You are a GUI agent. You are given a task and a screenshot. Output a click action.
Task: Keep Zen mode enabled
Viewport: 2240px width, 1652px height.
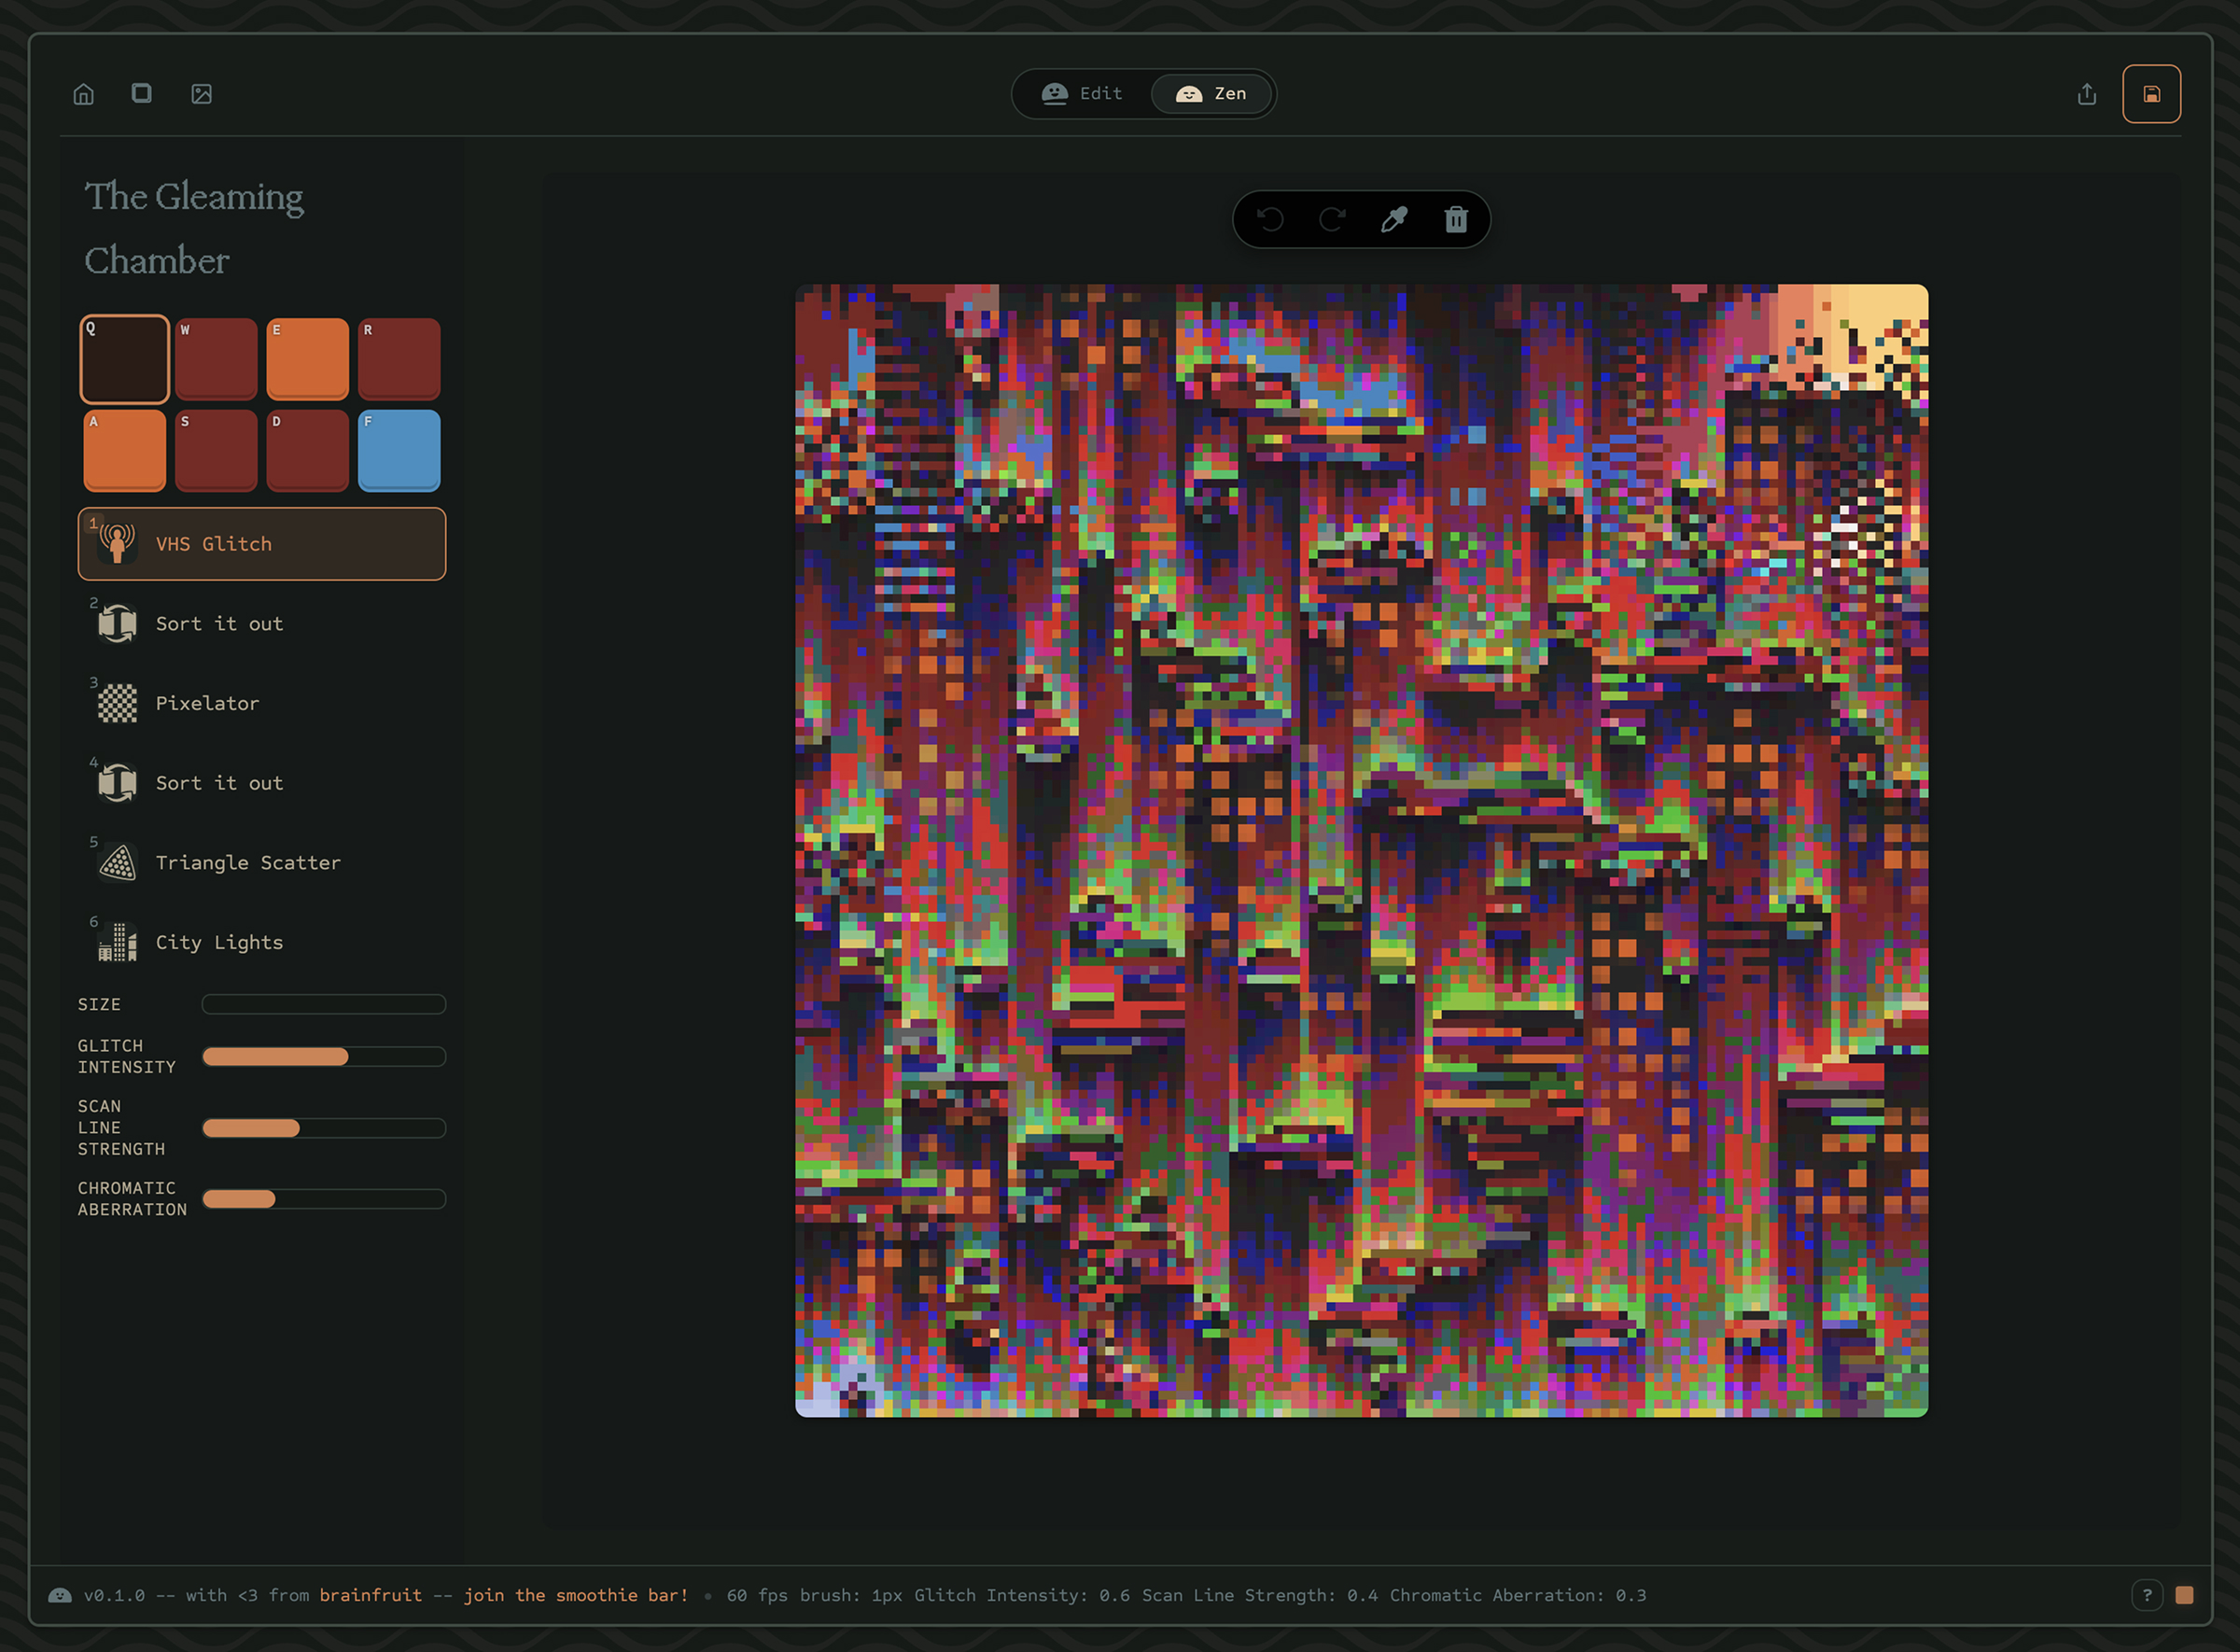pyautogui.click(x=1212, y=93)
